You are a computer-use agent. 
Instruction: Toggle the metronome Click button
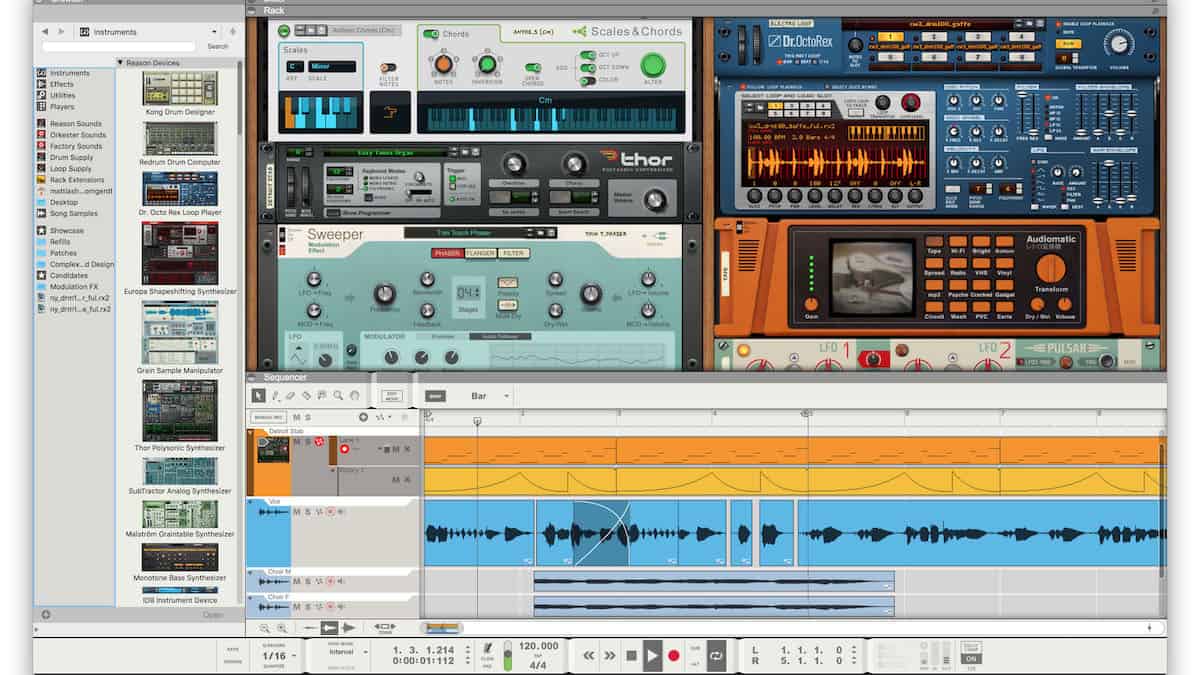[487, 649]
